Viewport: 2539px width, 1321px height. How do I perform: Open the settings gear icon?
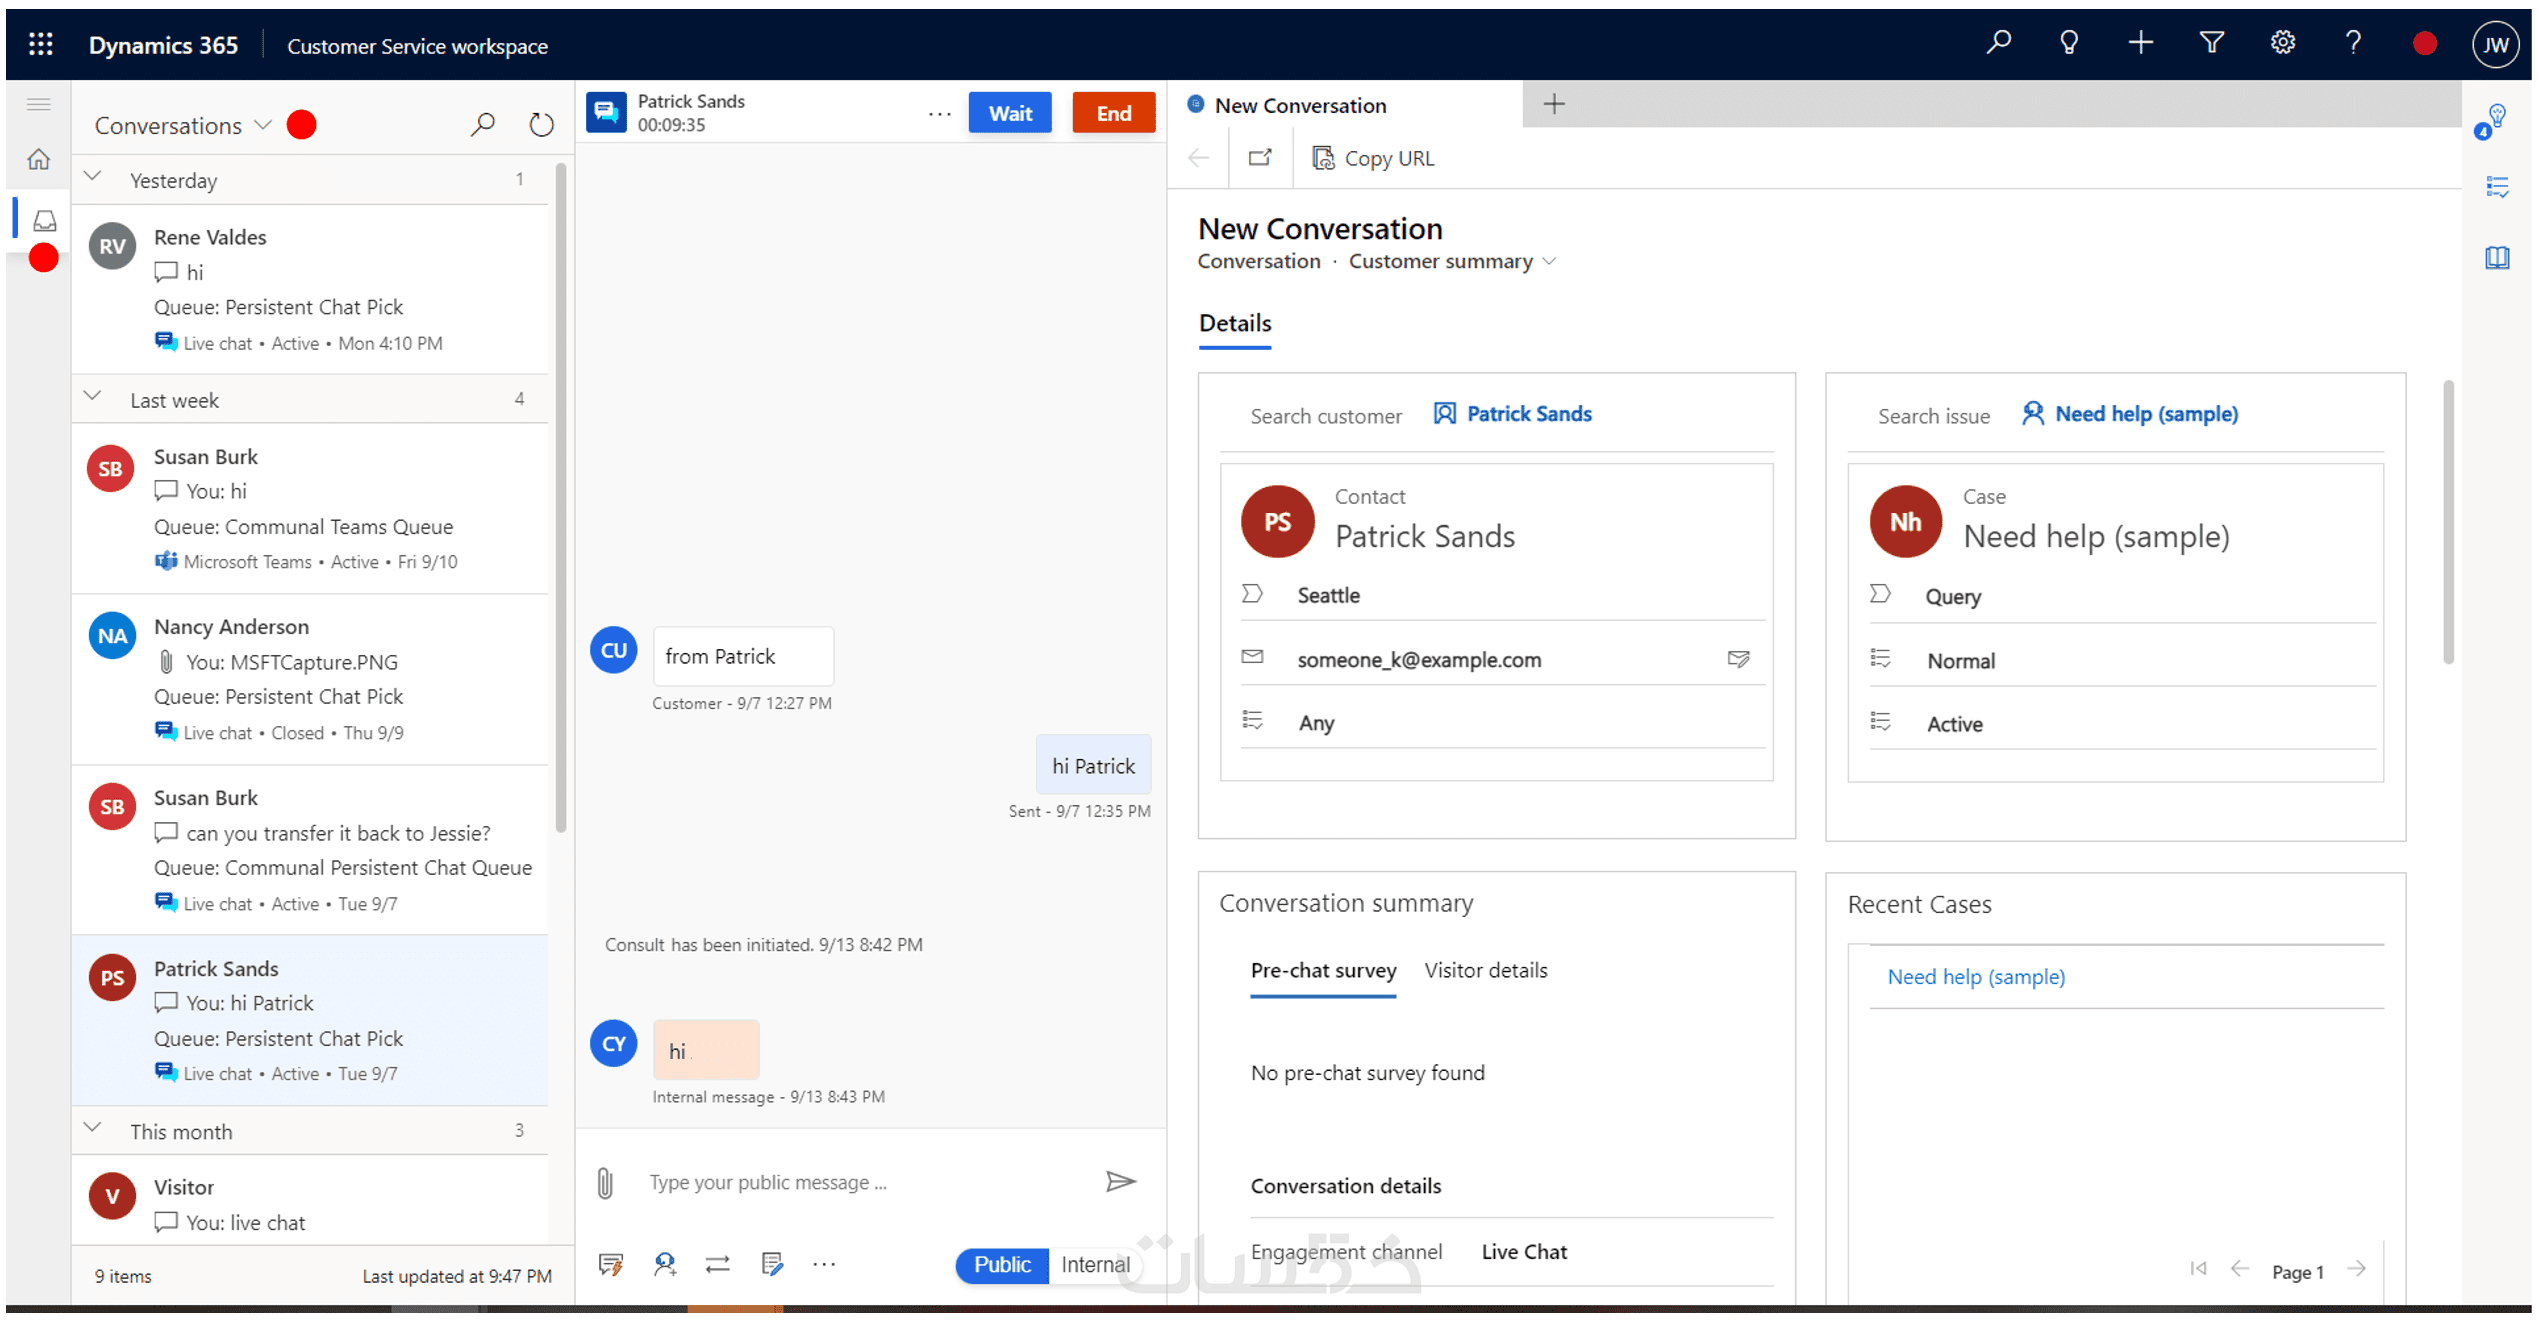pyautogui.click(x=2282, y=43)
